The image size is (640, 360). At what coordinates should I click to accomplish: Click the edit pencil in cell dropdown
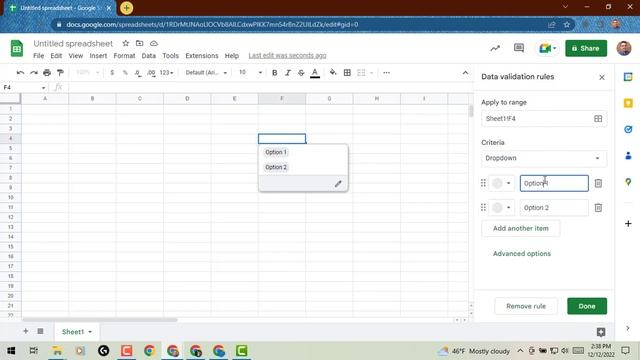click(338, 184)
